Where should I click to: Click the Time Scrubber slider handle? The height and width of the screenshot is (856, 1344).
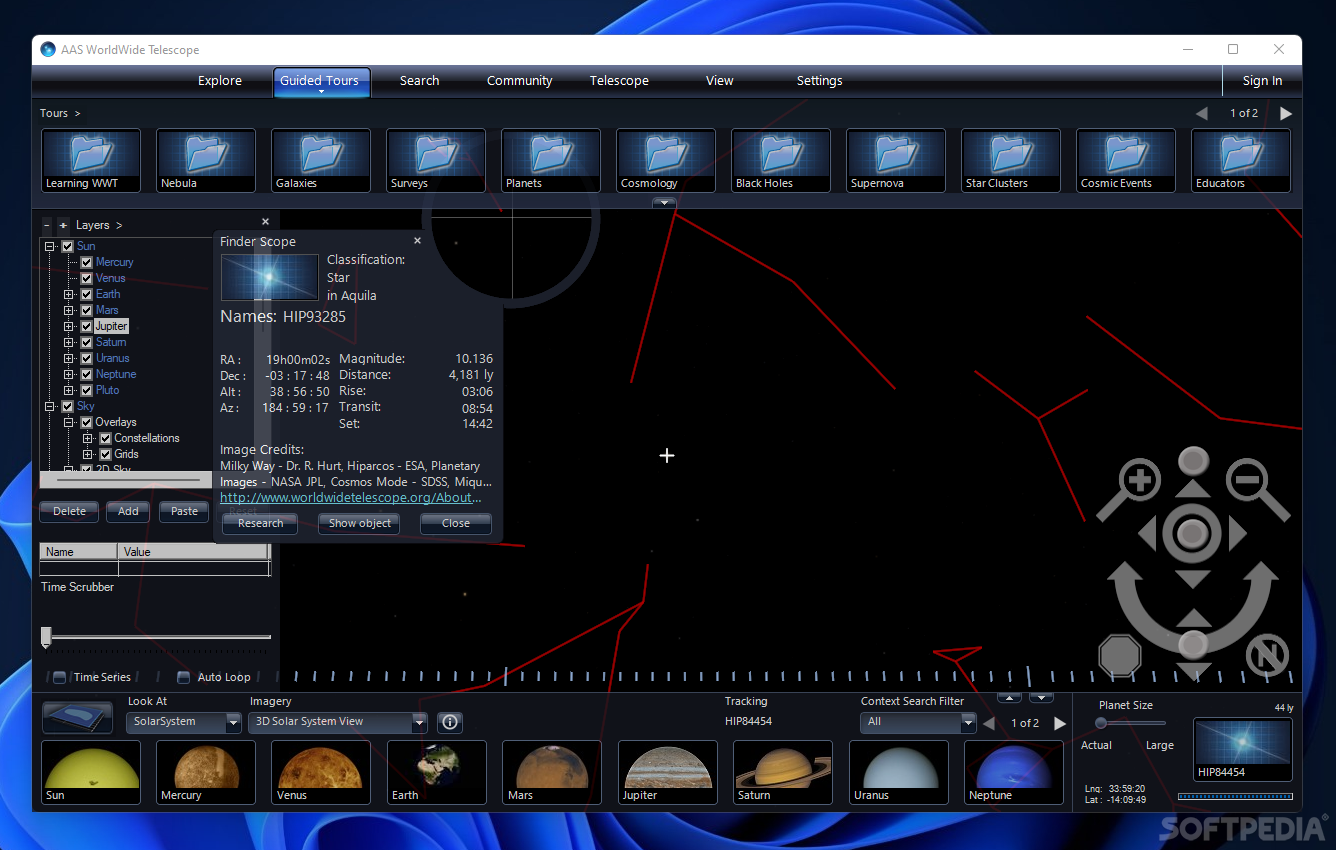46,637
